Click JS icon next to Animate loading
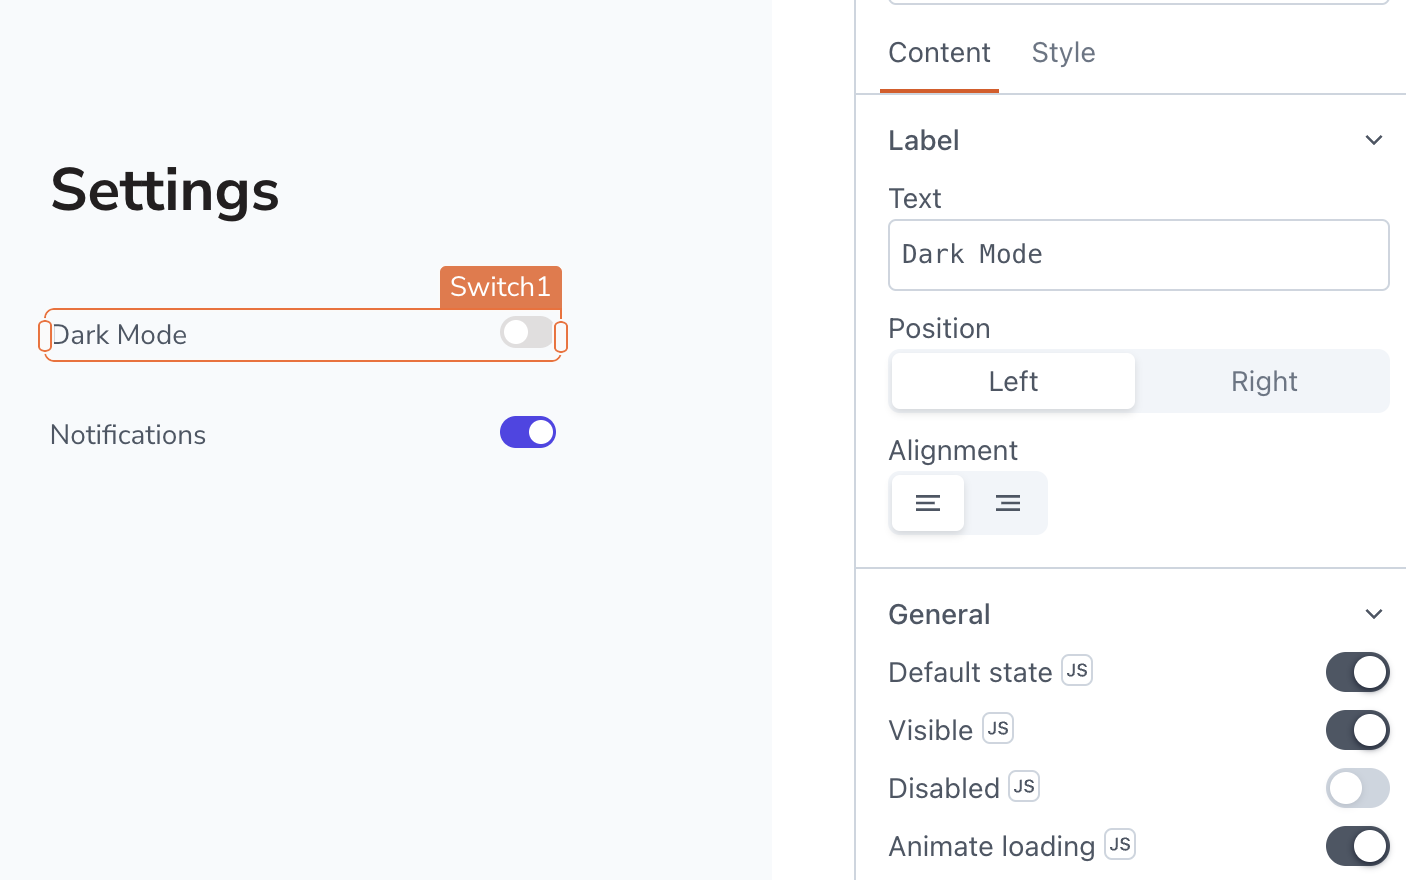 point(1120,844)
